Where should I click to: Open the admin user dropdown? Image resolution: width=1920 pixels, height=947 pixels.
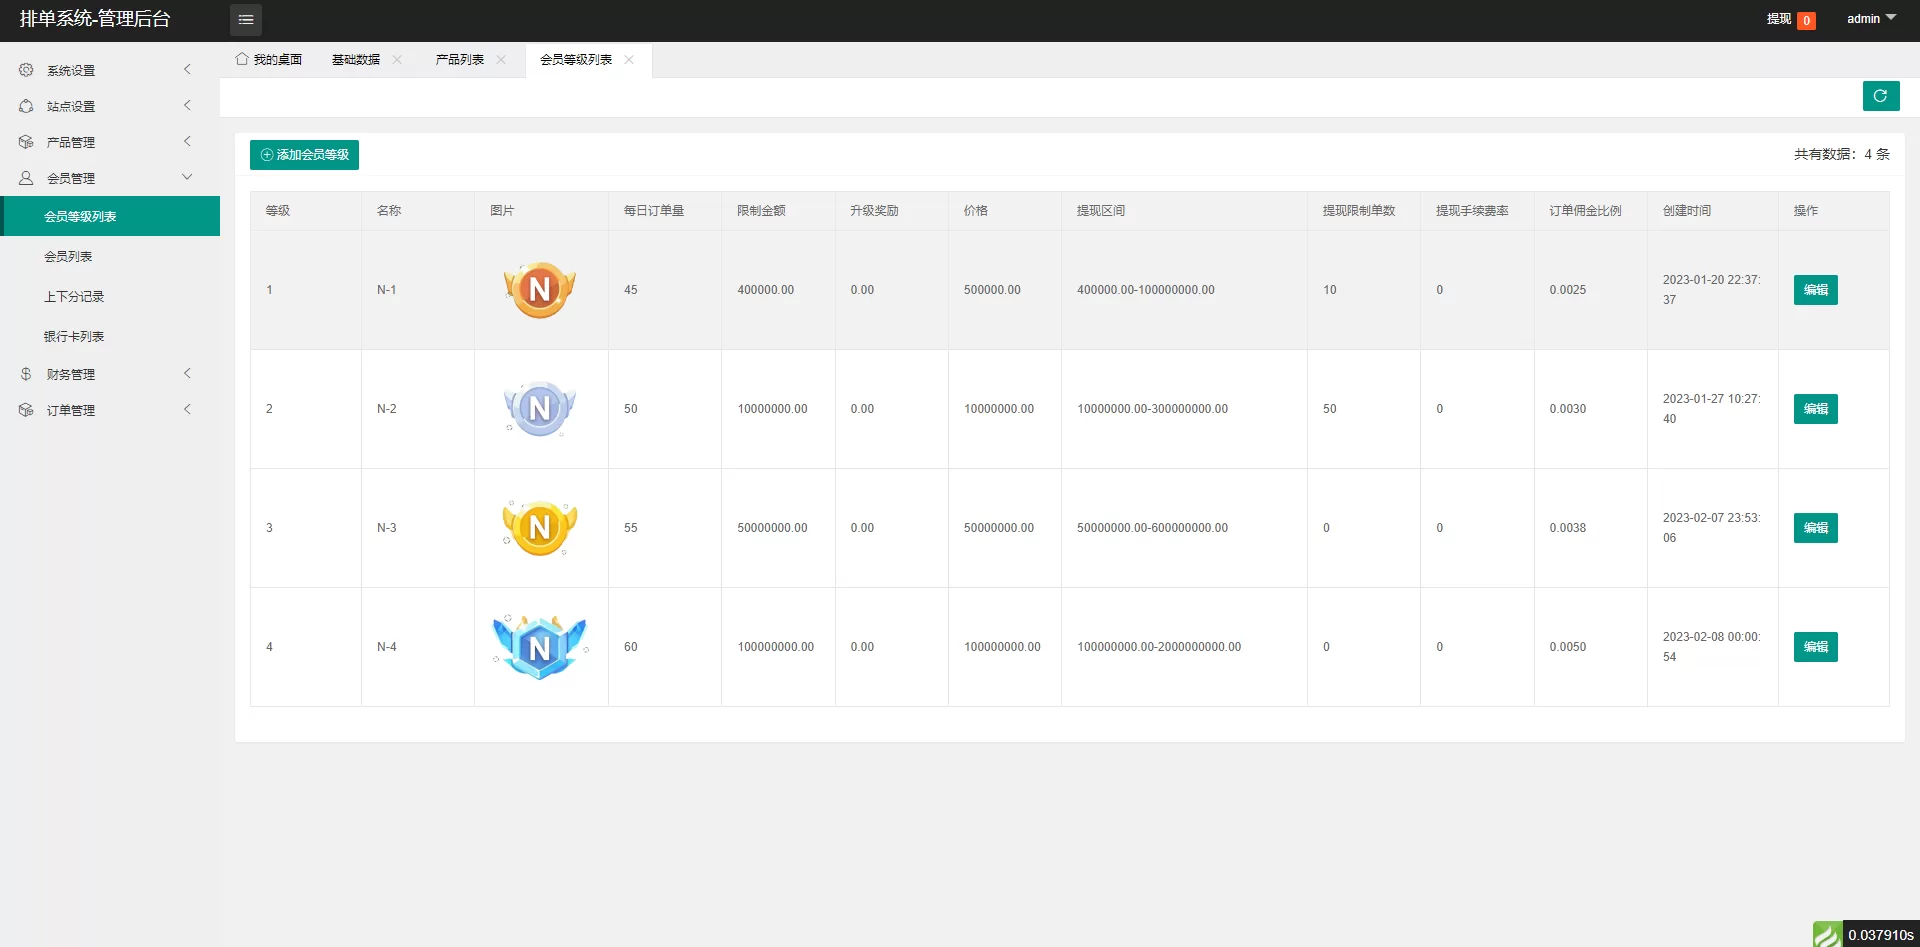click(x=1870, y=19)
